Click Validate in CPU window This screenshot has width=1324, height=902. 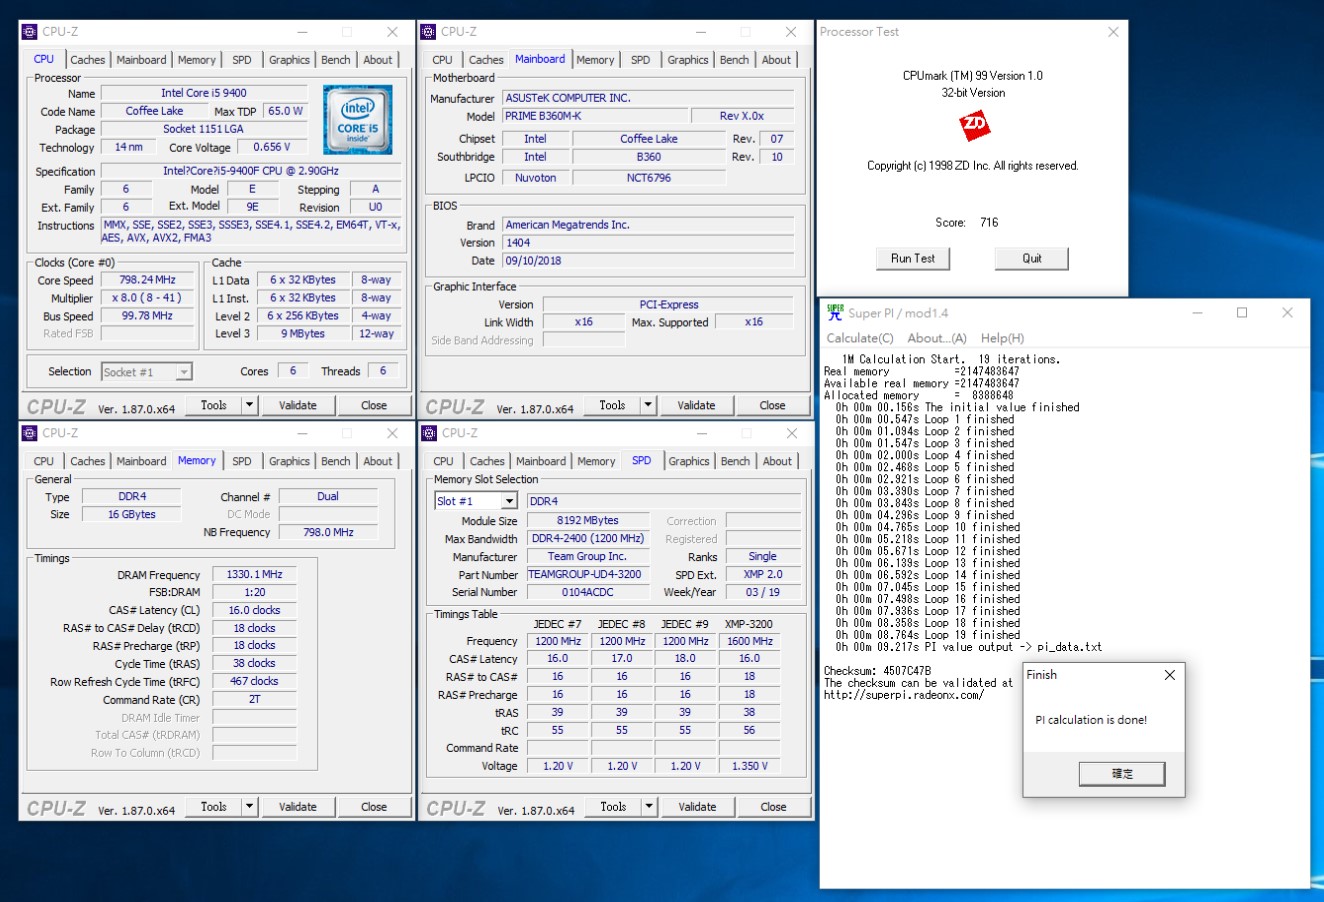click(x=297, y=405)
